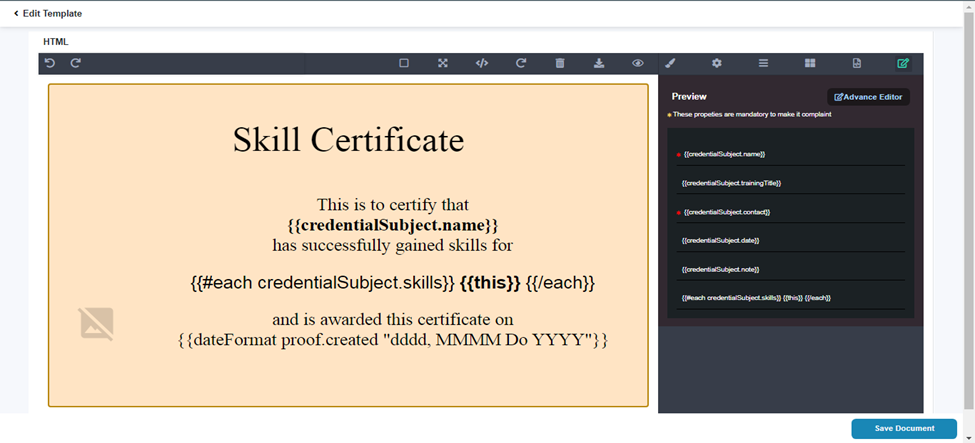Open settings gear icon in toolbar
Image resolution: width=975 pixels, height=443 pixels.
point(717,63)
